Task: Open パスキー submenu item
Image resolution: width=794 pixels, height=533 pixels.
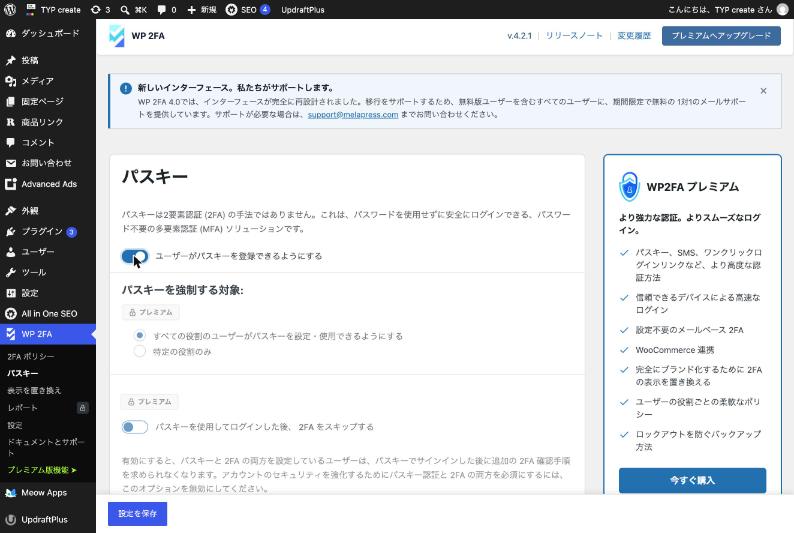Action: click(x=23, y=373)
